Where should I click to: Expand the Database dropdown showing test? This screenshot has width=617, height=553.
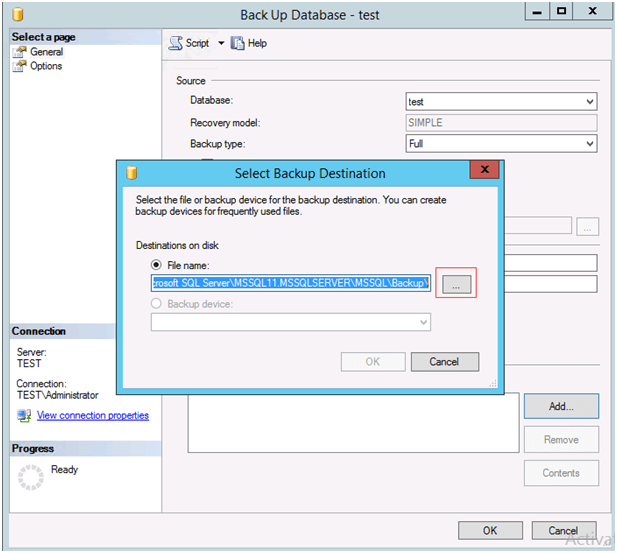click(589, 102)
